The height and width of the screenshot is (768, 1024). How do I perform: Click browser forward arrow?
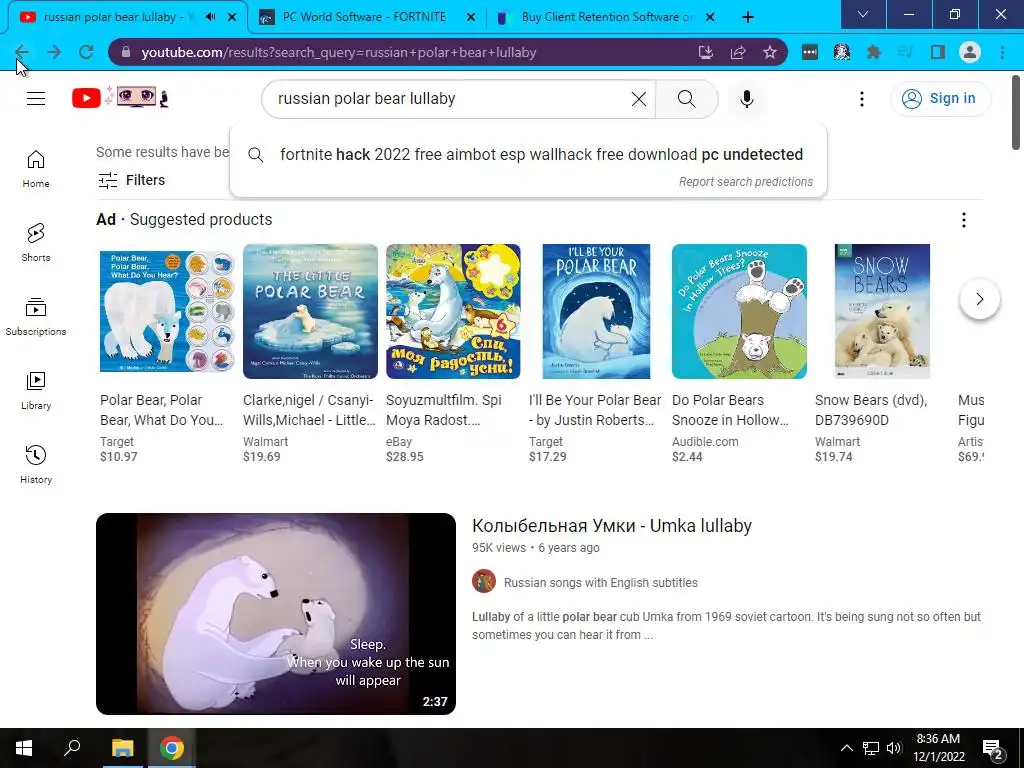(54, 52)
